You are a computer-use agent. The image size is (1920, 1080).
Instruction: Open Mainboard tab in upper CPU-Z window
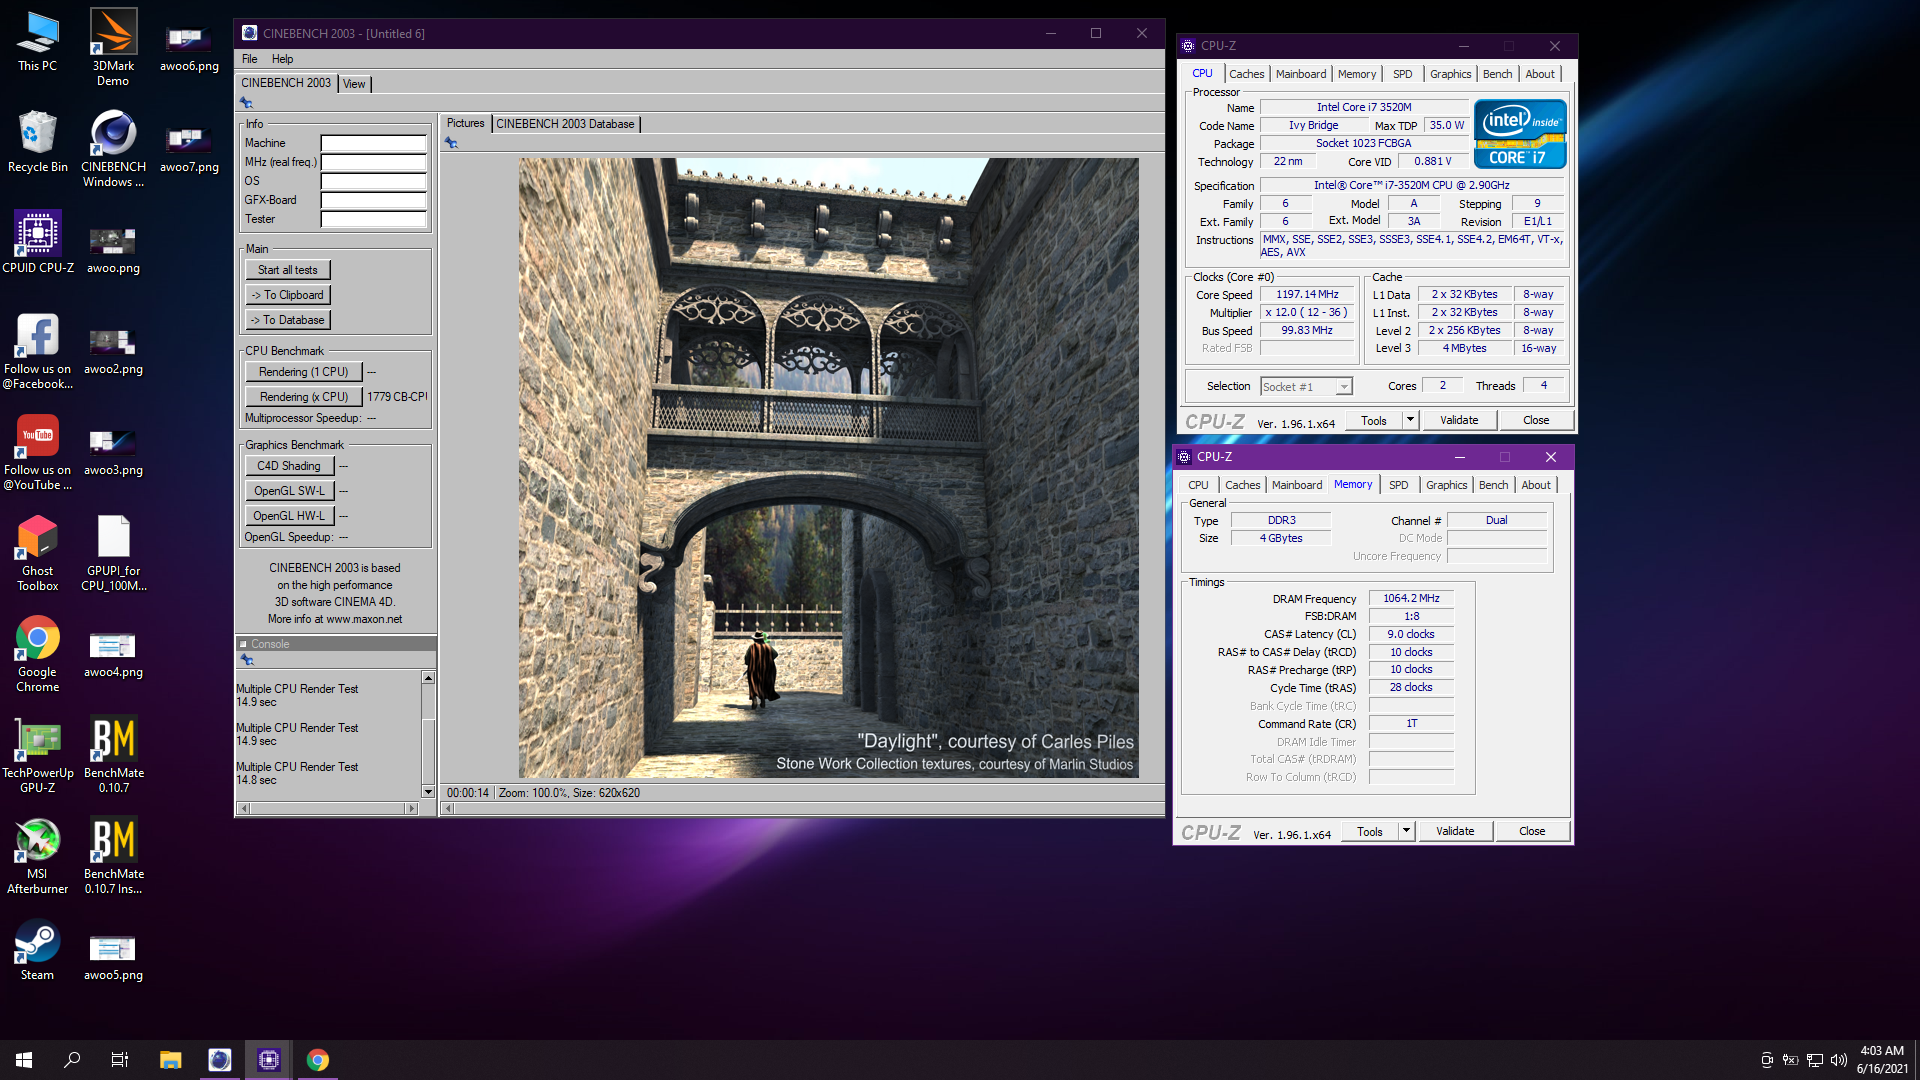[x=1300, y=74]
